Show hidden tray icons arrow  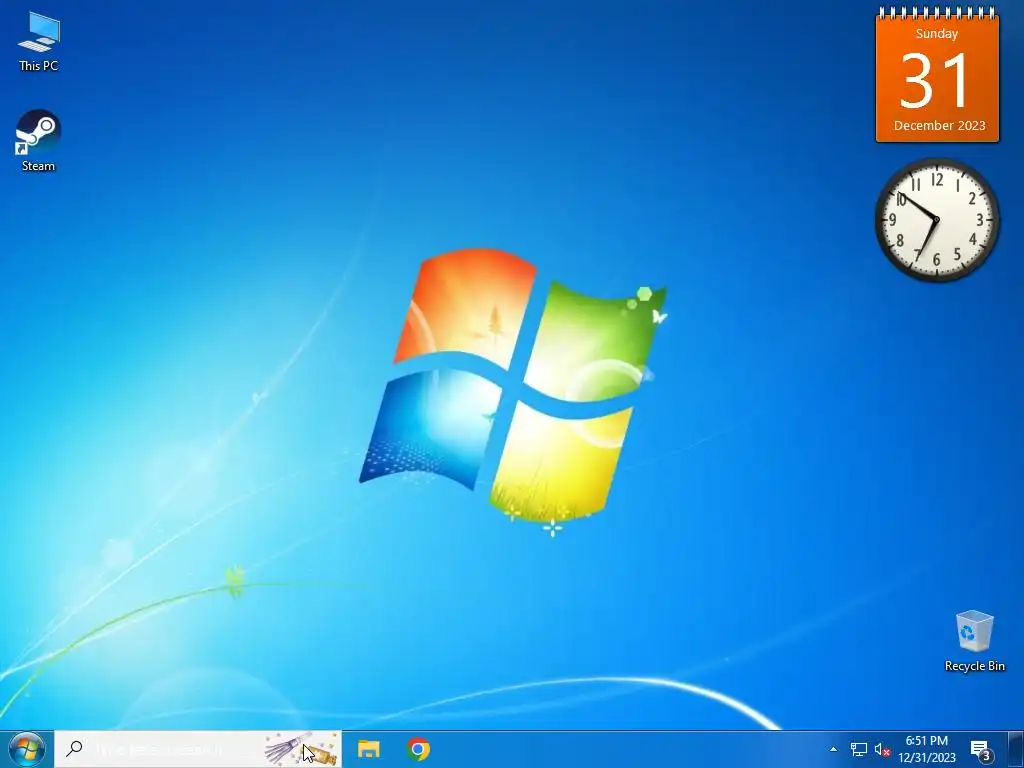point(833,749)
